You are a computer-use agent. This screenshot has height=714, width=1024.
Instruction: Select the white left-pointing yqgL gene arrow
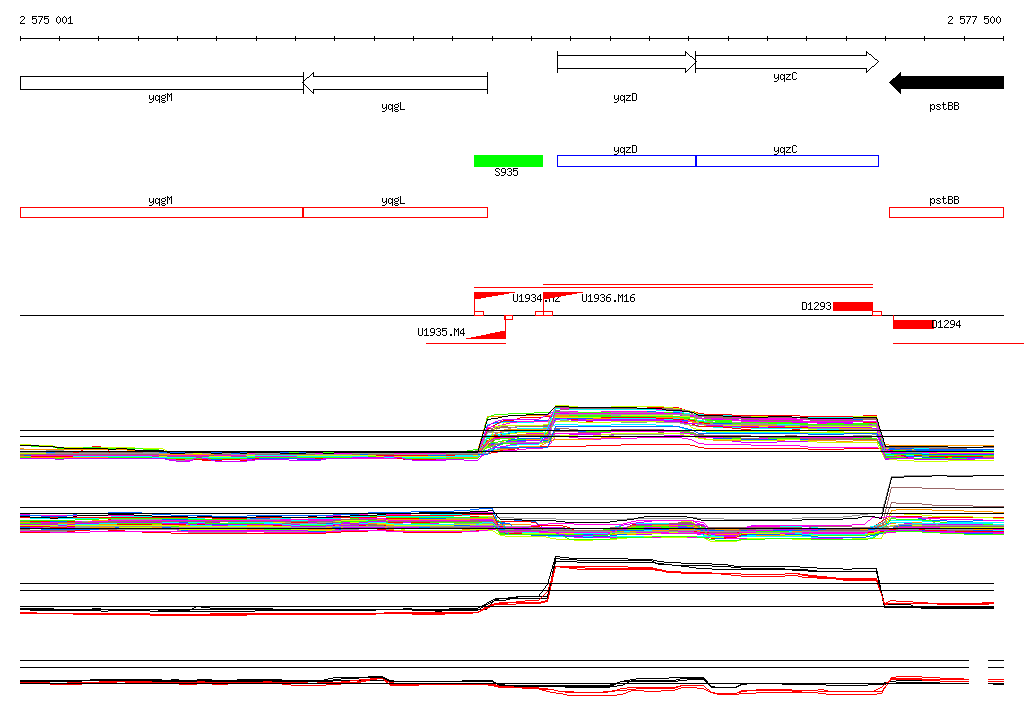(x=396, y=83)
